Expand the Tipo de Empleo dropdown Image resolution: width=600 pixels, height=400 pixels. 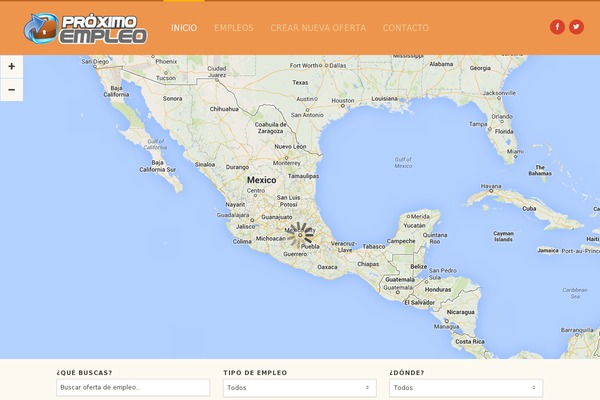tap(300, 388)
